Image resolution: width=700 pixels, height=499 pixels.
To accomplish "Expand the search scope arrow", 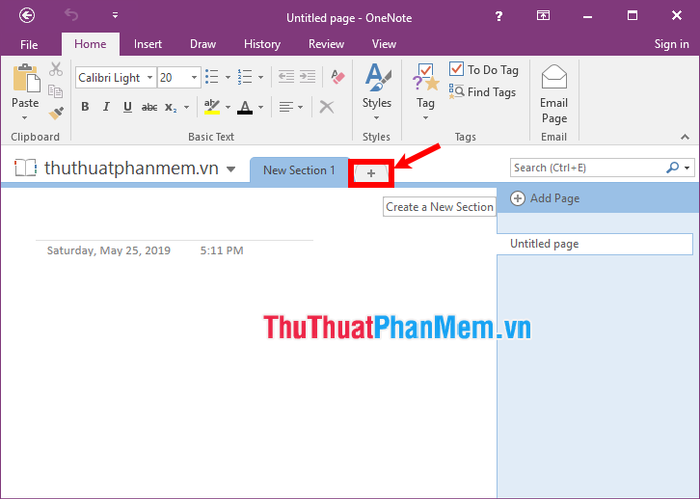I will 687,168.
